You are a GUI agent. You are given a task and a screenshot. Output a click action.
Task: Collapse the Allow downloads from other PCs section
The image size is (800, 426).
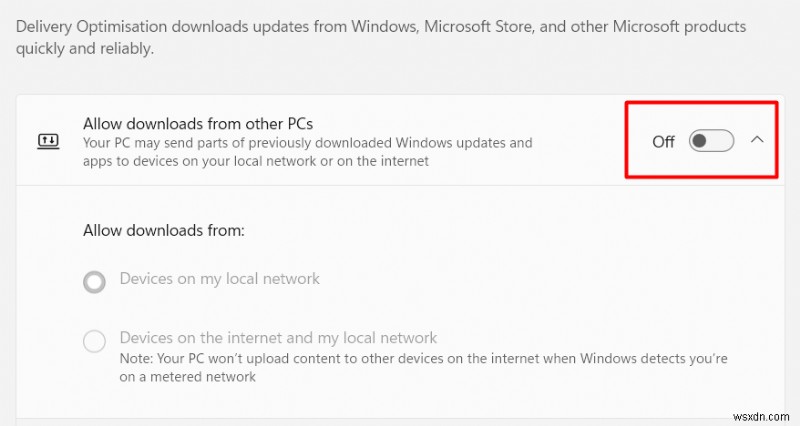(x=757, y=140)
